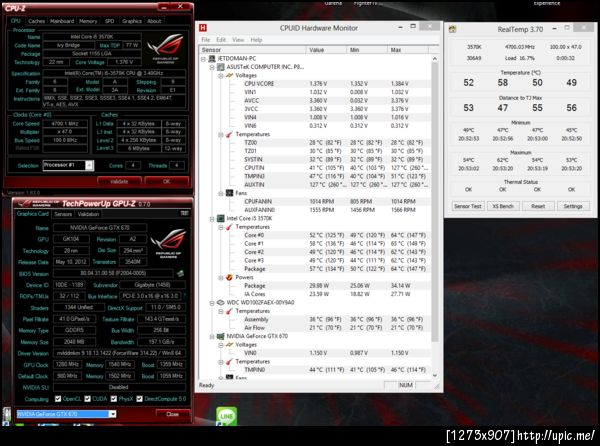Click the Sensor Test button in RealTemp
This screenshot has width=600, height=446.
tap(468, 206)
